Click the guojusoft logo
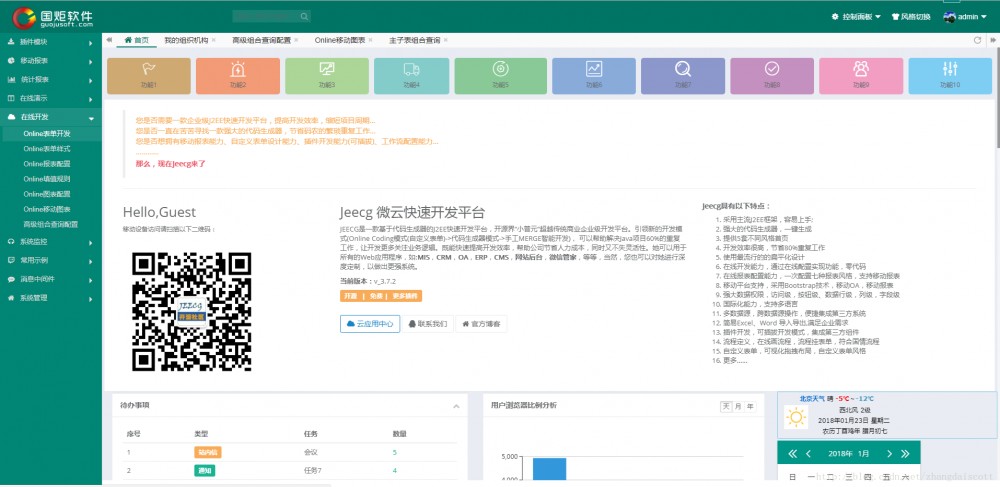 click(x=54, y=17)
